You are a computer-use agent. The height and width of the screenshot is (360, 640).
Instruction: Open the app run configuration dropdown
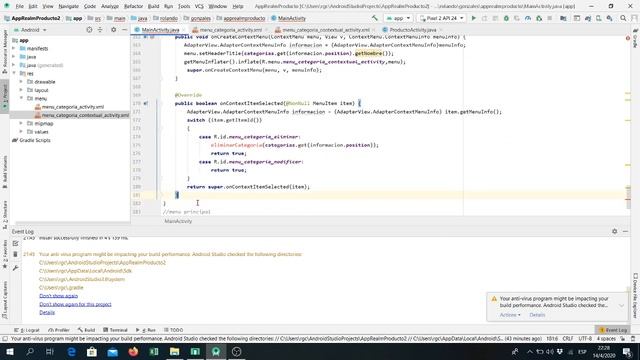[x=398, y=18]
